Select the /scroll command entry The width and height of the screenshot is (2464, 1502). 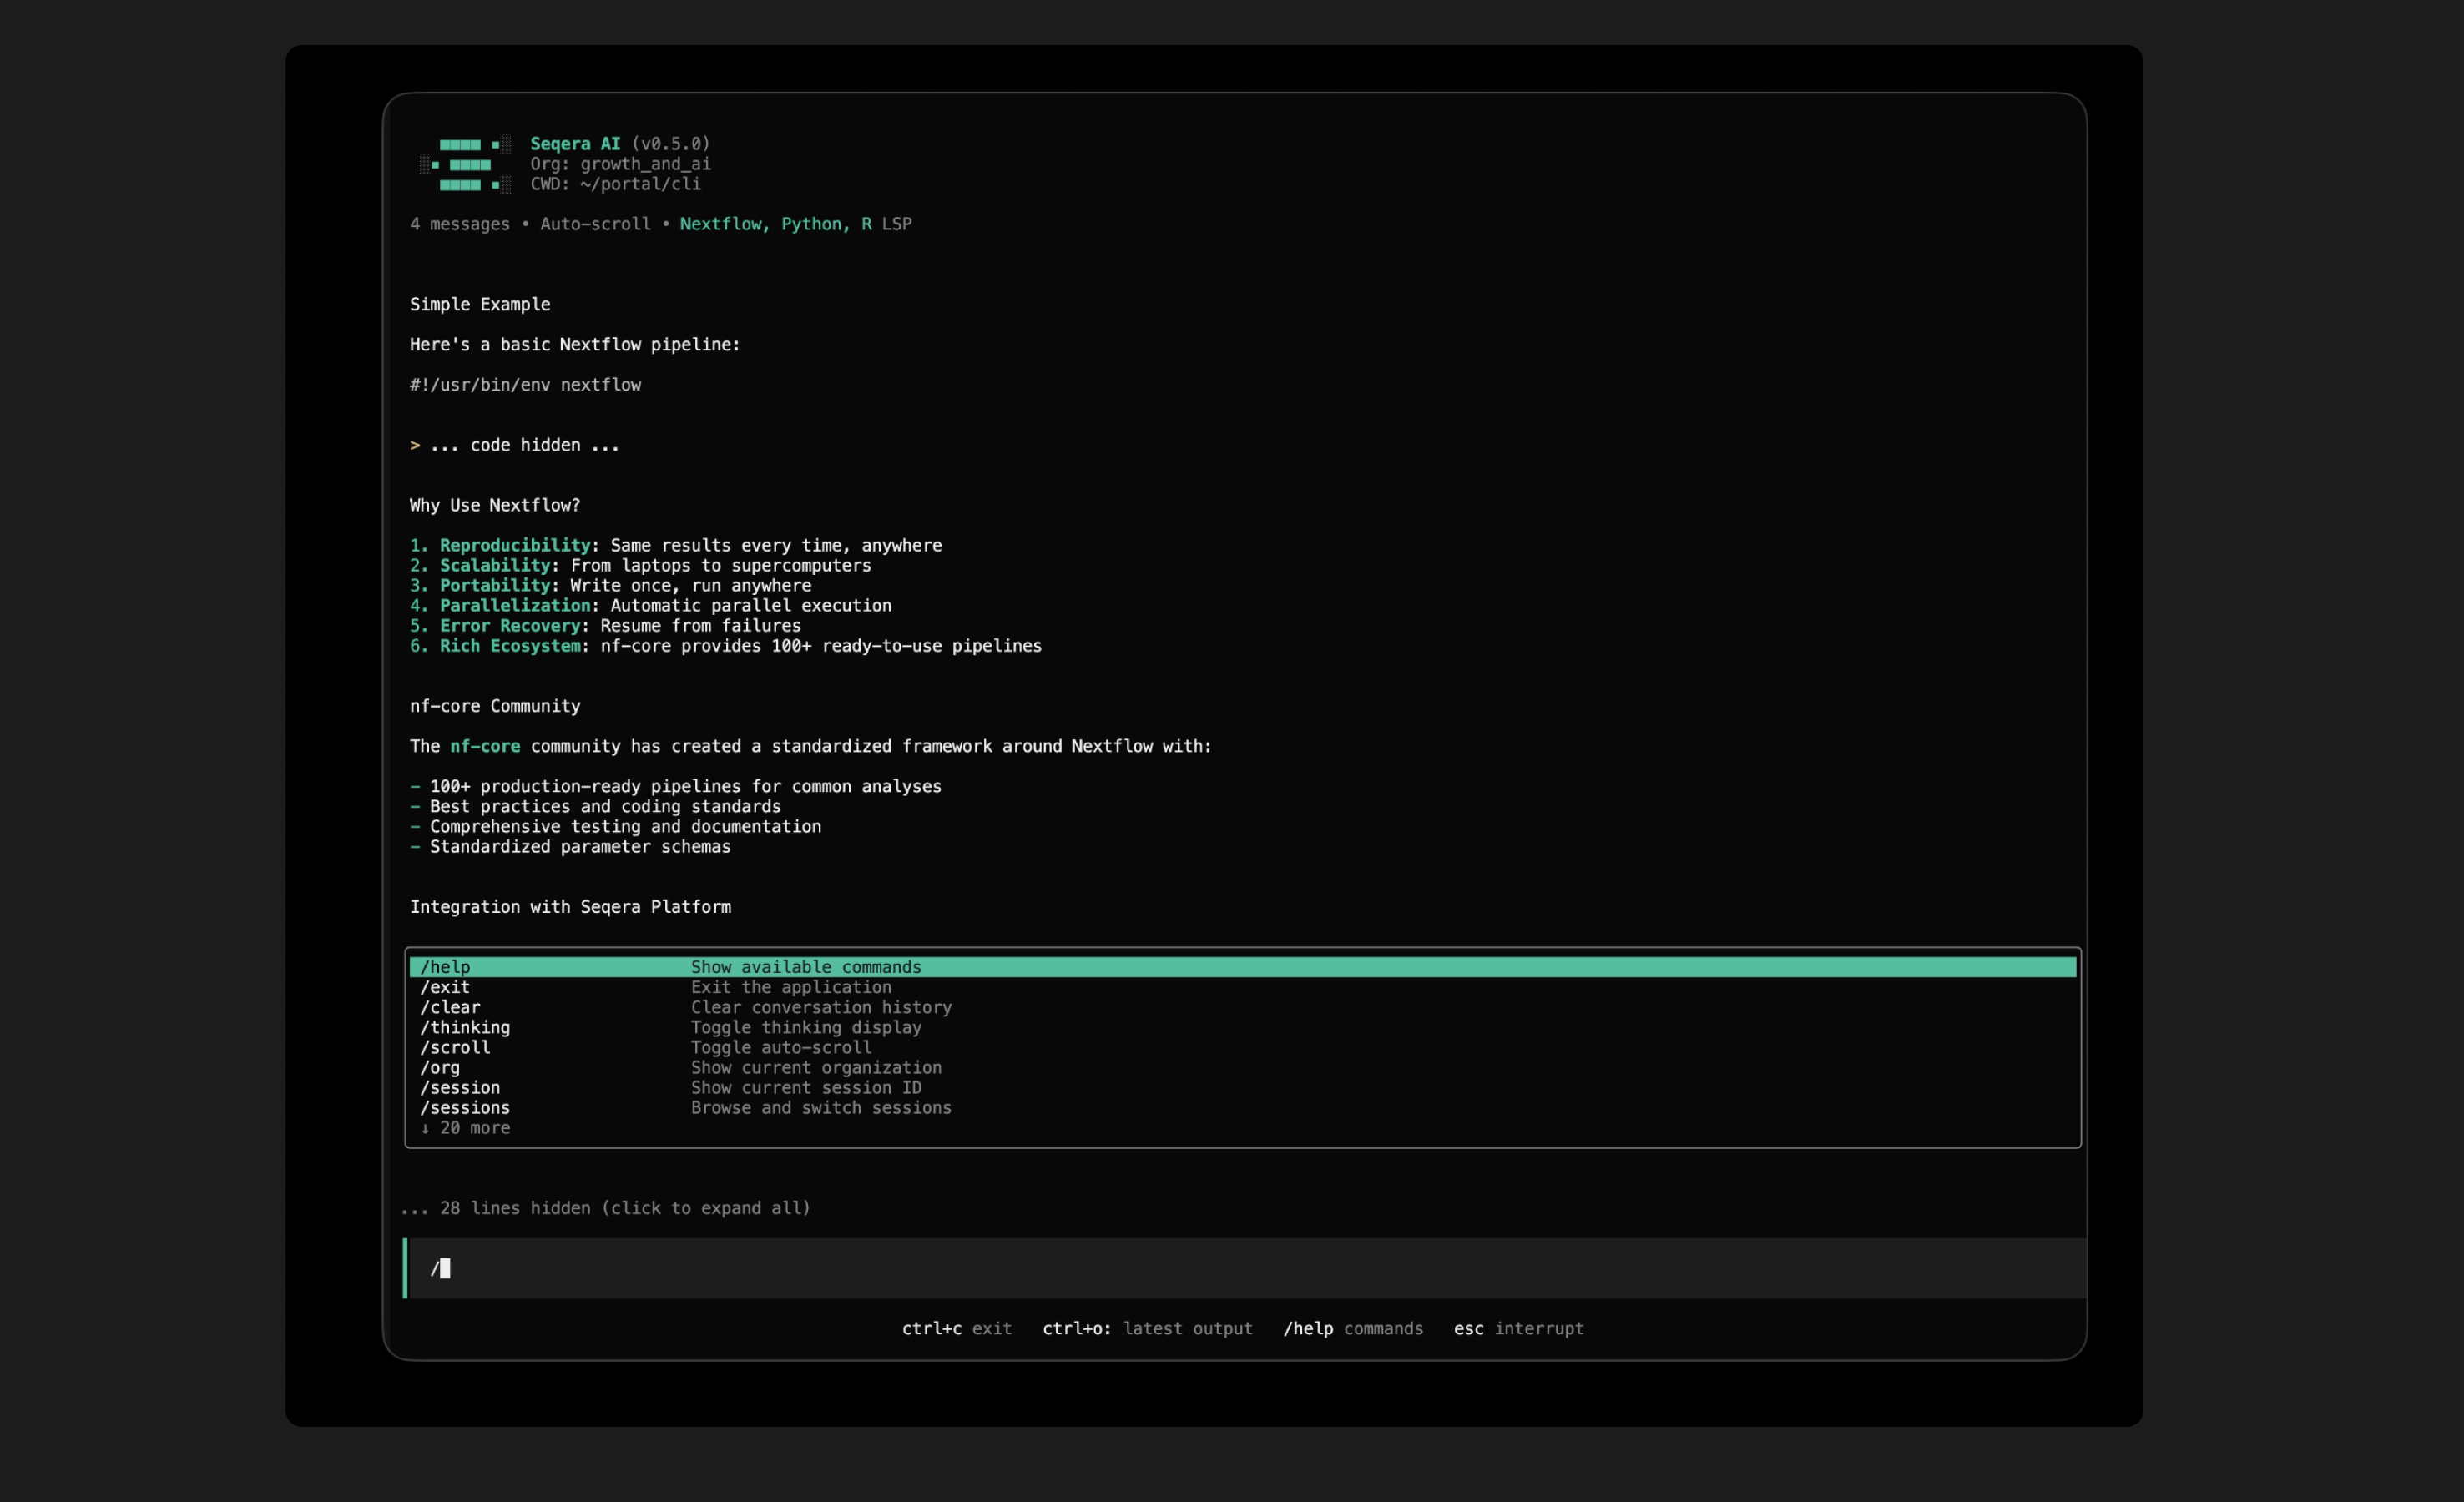[x=1242, y=1047]
